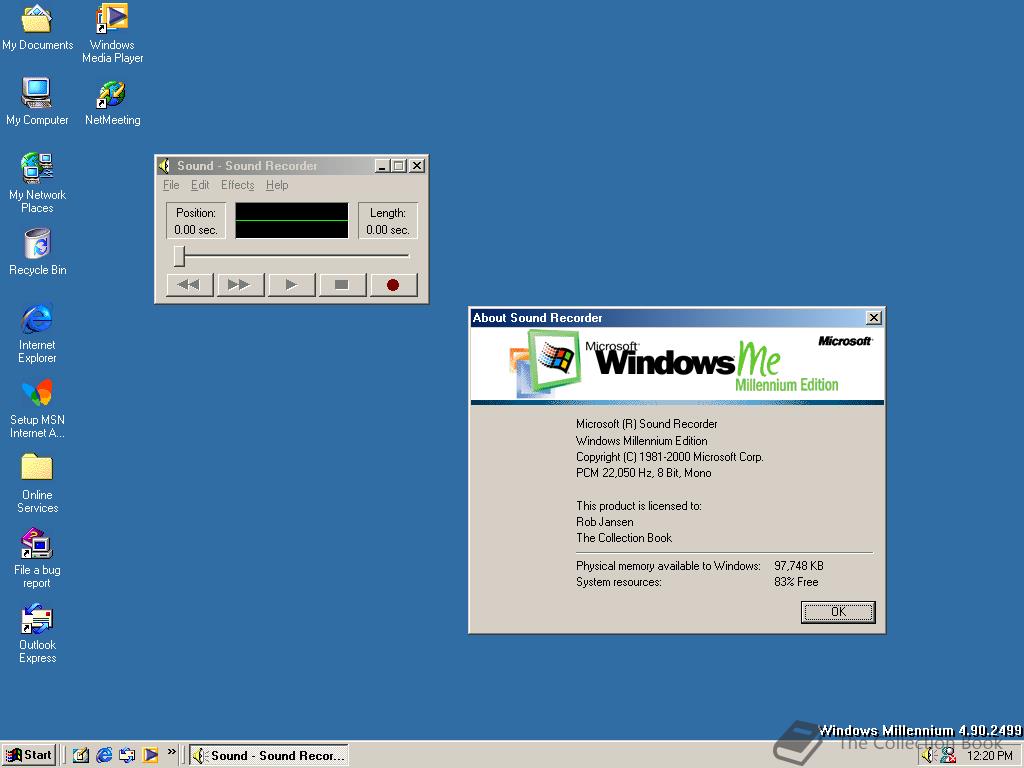1024x768 pixels.
Task: Select the Setup MSN Internet Access icon
Action: pyautogui.click(x=37, y=409)
